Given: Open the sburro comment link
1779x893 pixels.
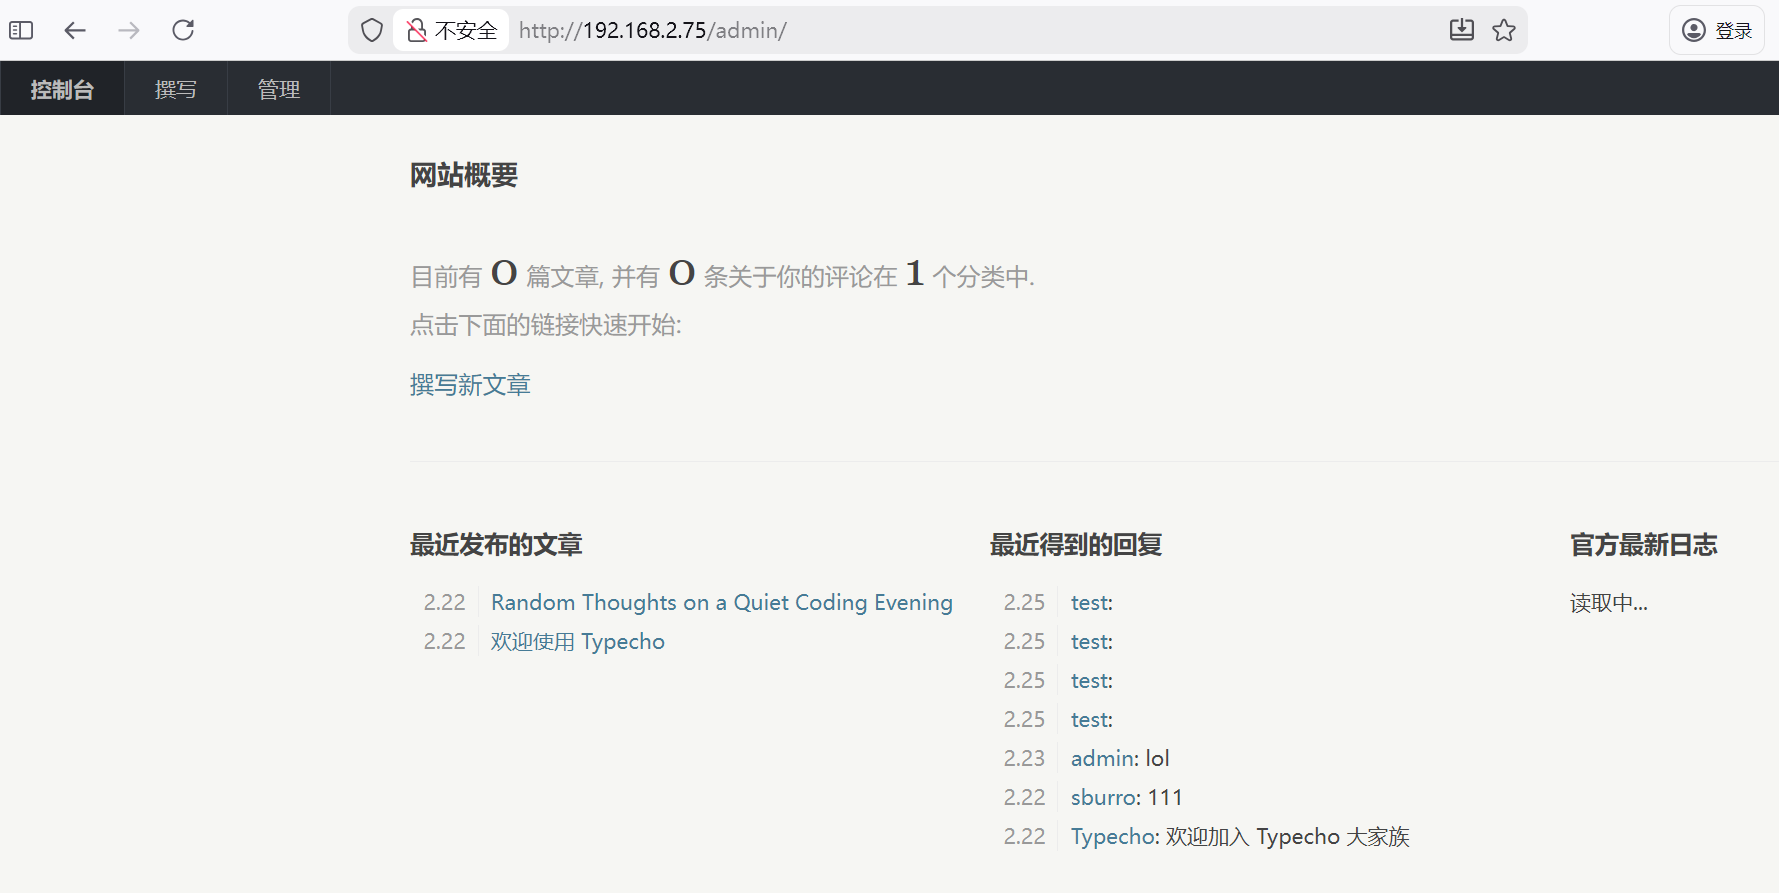Looking at the screenshot, I should pos(1104,797).
